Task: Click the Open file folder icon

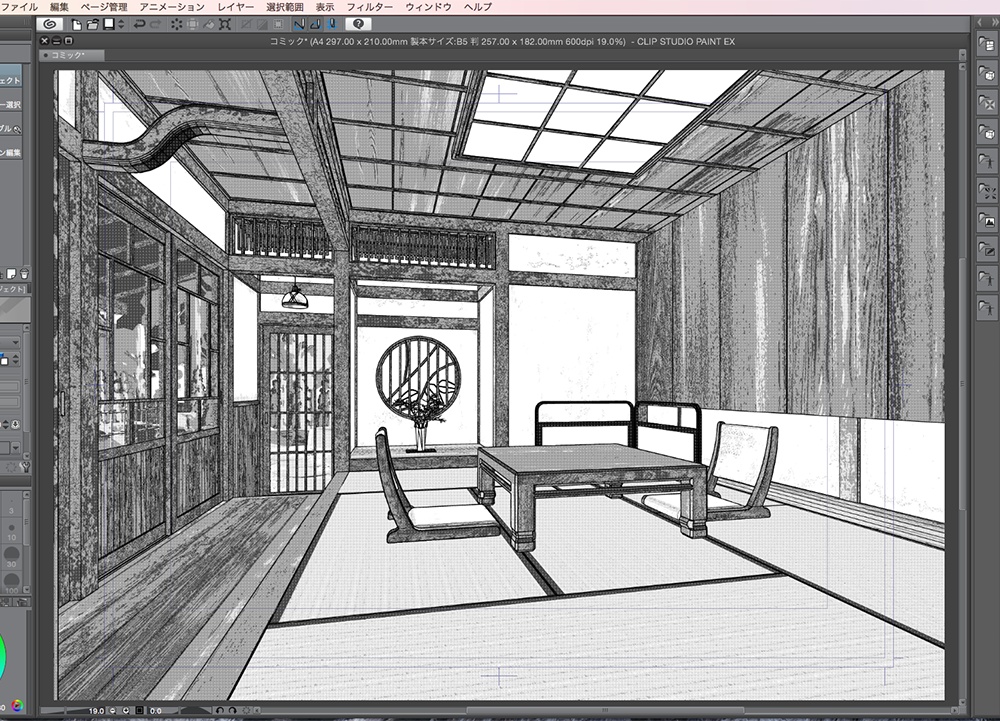Action: [x=92, y=26]
